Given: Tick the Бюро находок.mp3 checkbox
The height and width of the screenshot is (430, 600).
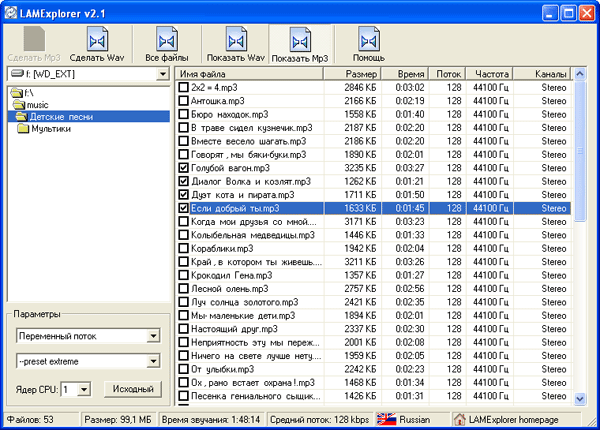Looking at the screenshot, I should (184, 114).
